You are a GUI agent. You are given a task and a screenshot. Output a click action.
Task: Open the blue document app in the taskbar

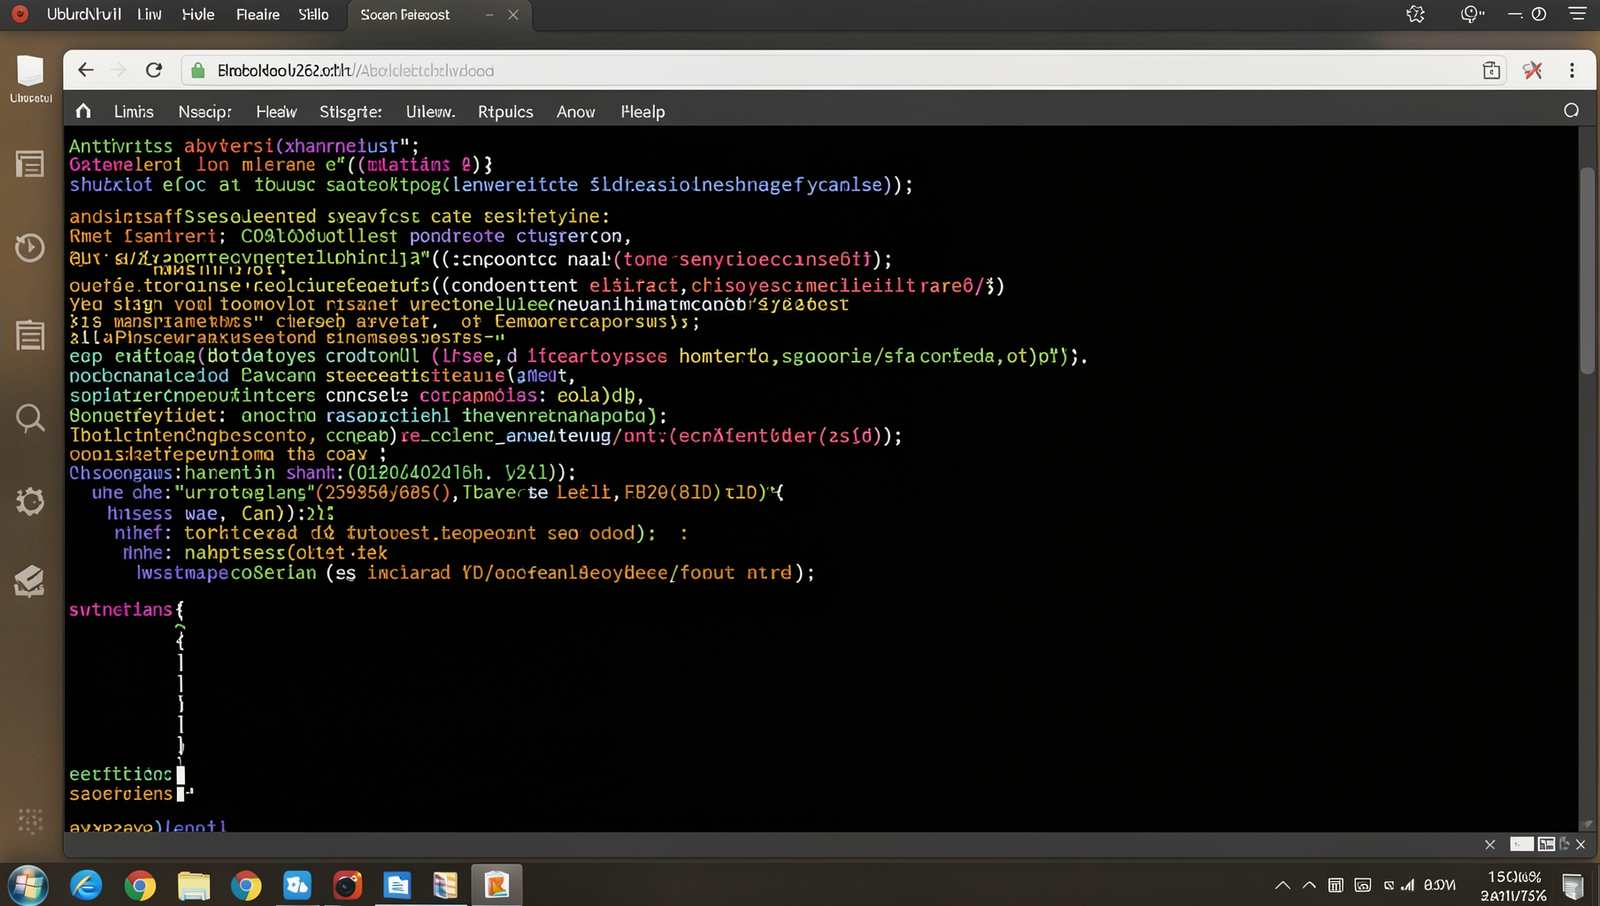397,885
